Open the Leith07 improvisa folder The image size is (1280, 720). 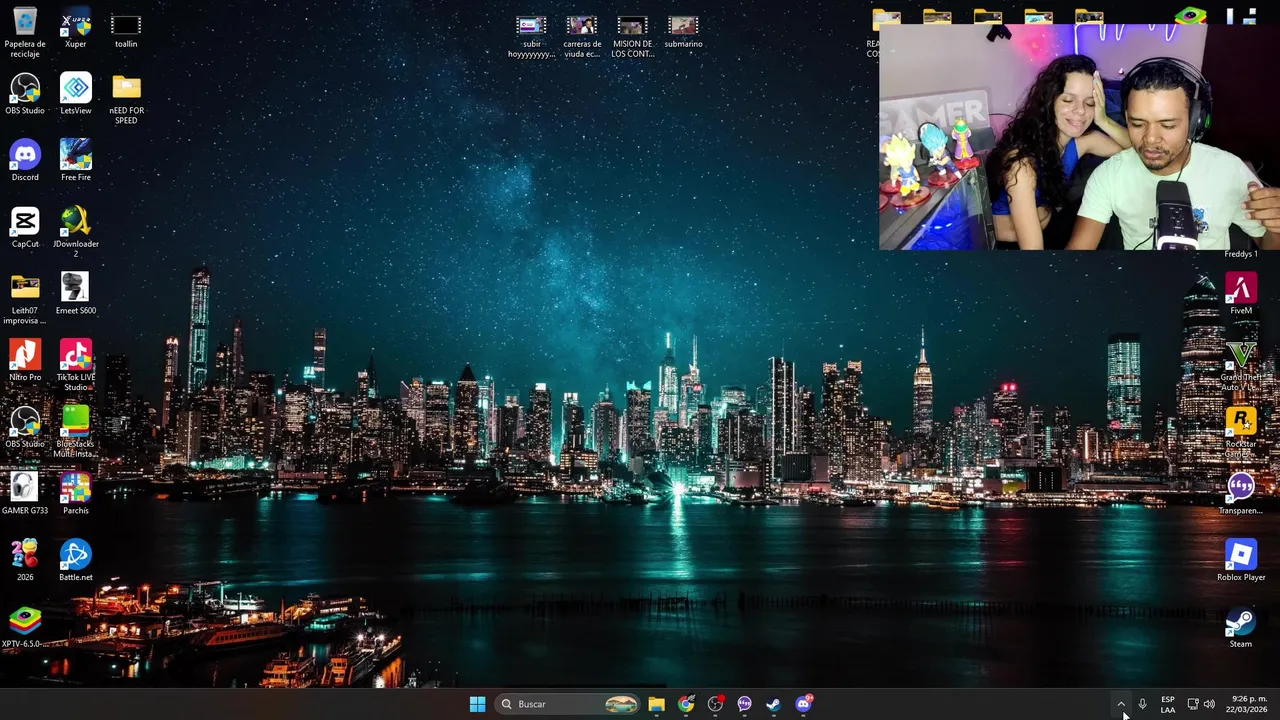[25, 299]
